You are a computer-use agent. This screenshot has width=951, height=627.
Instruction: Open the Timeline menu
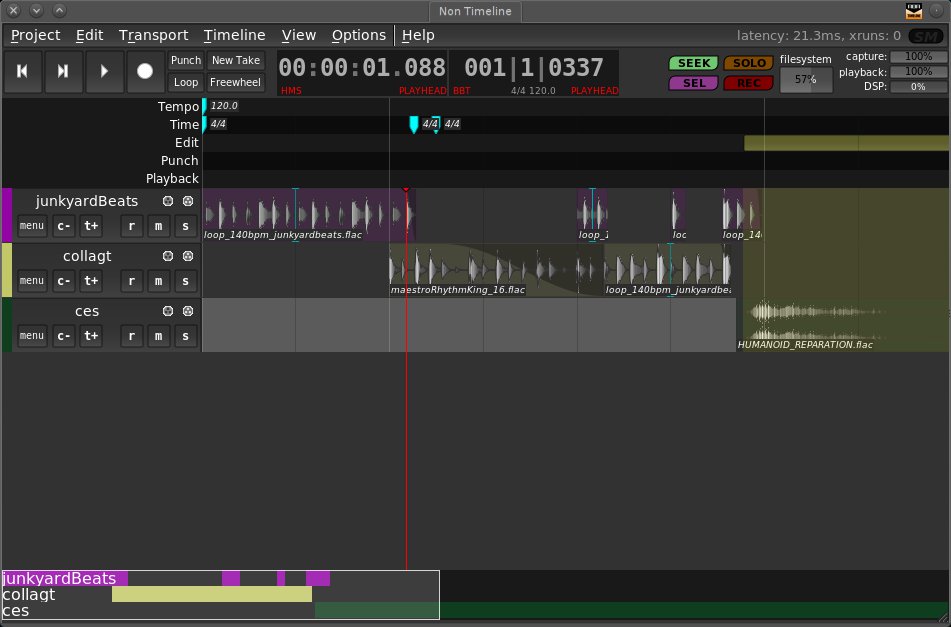[234, 35]
